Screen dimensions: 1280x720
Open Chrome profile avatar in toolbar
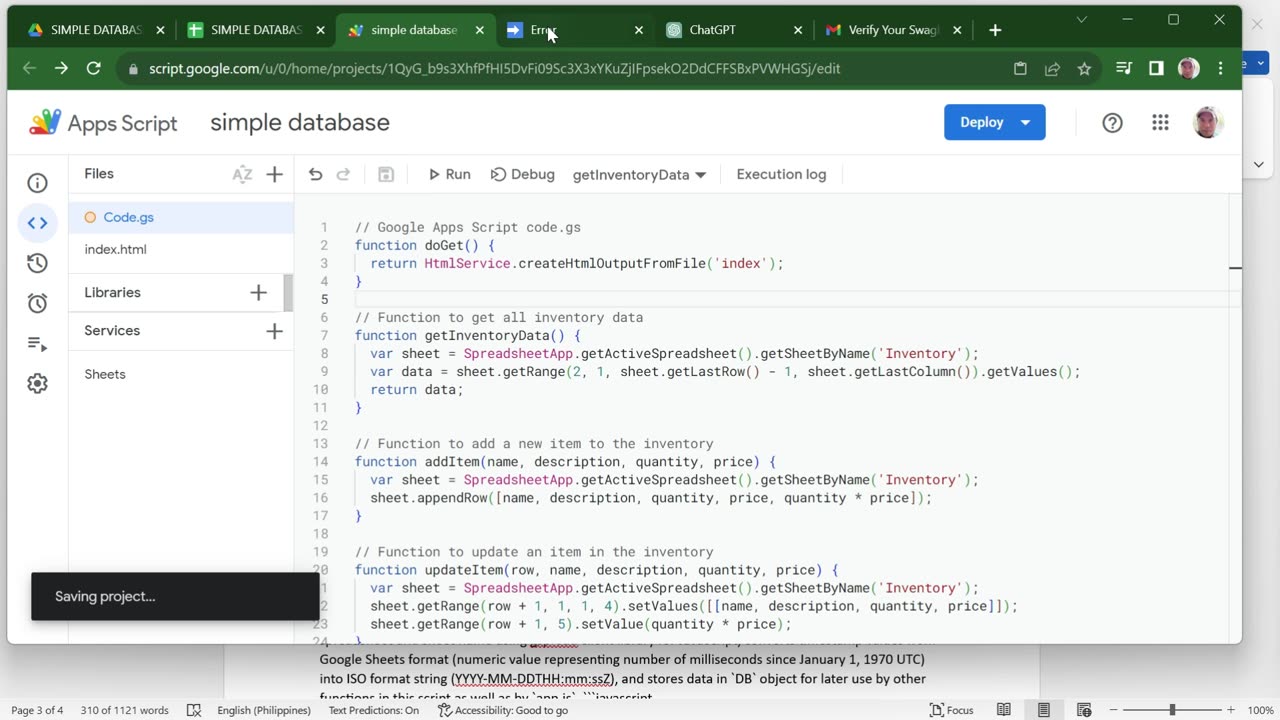click(x=1188, y=69)
